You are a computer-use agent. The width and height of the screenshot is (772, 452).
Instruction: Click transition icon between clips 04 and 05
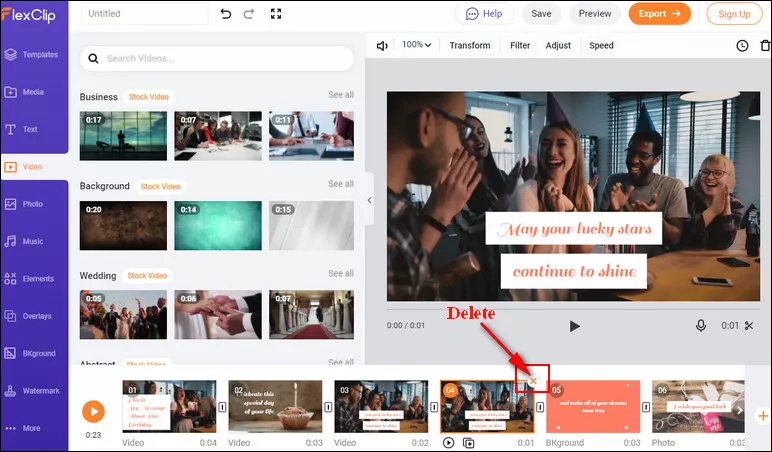(x=540, y=407)
